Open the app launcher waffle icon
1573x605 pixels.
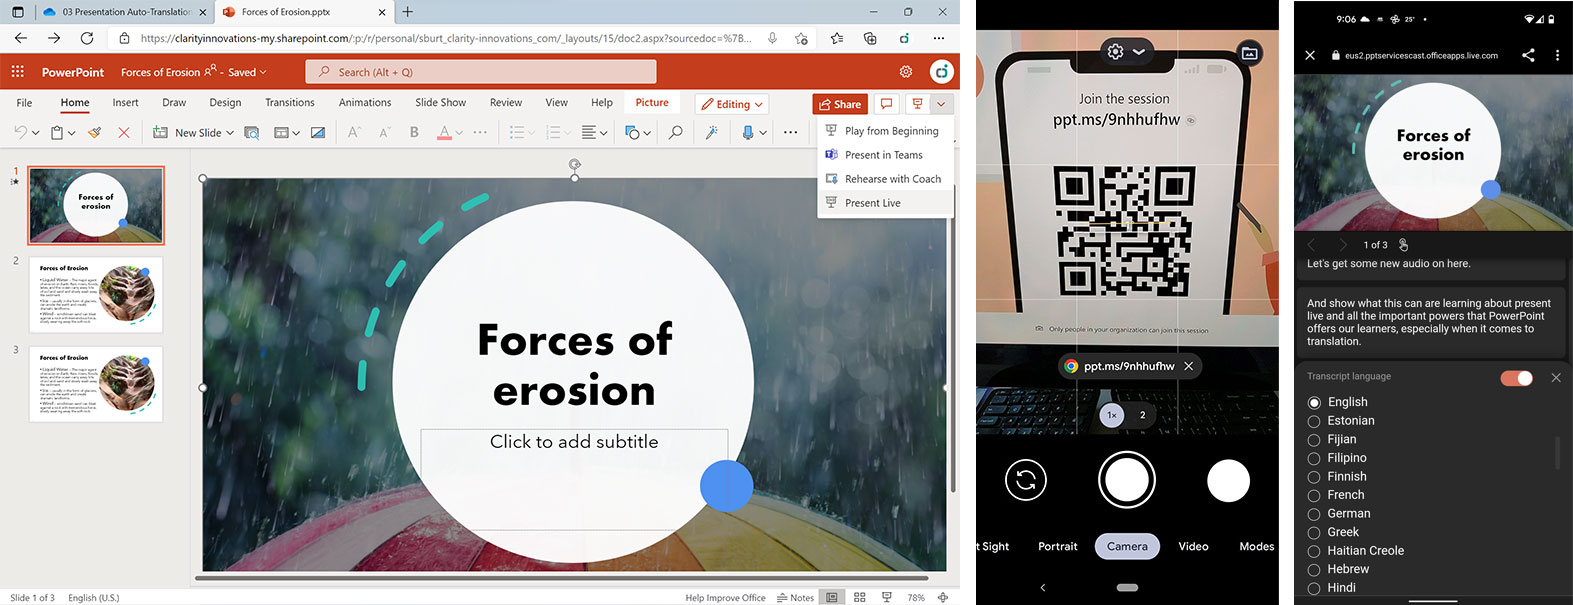tap(17, 72)
